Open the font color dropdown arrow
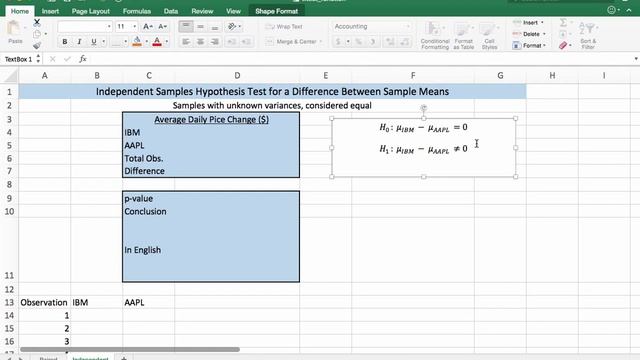This screenshot has width=640, height=360. pos(166,42)
